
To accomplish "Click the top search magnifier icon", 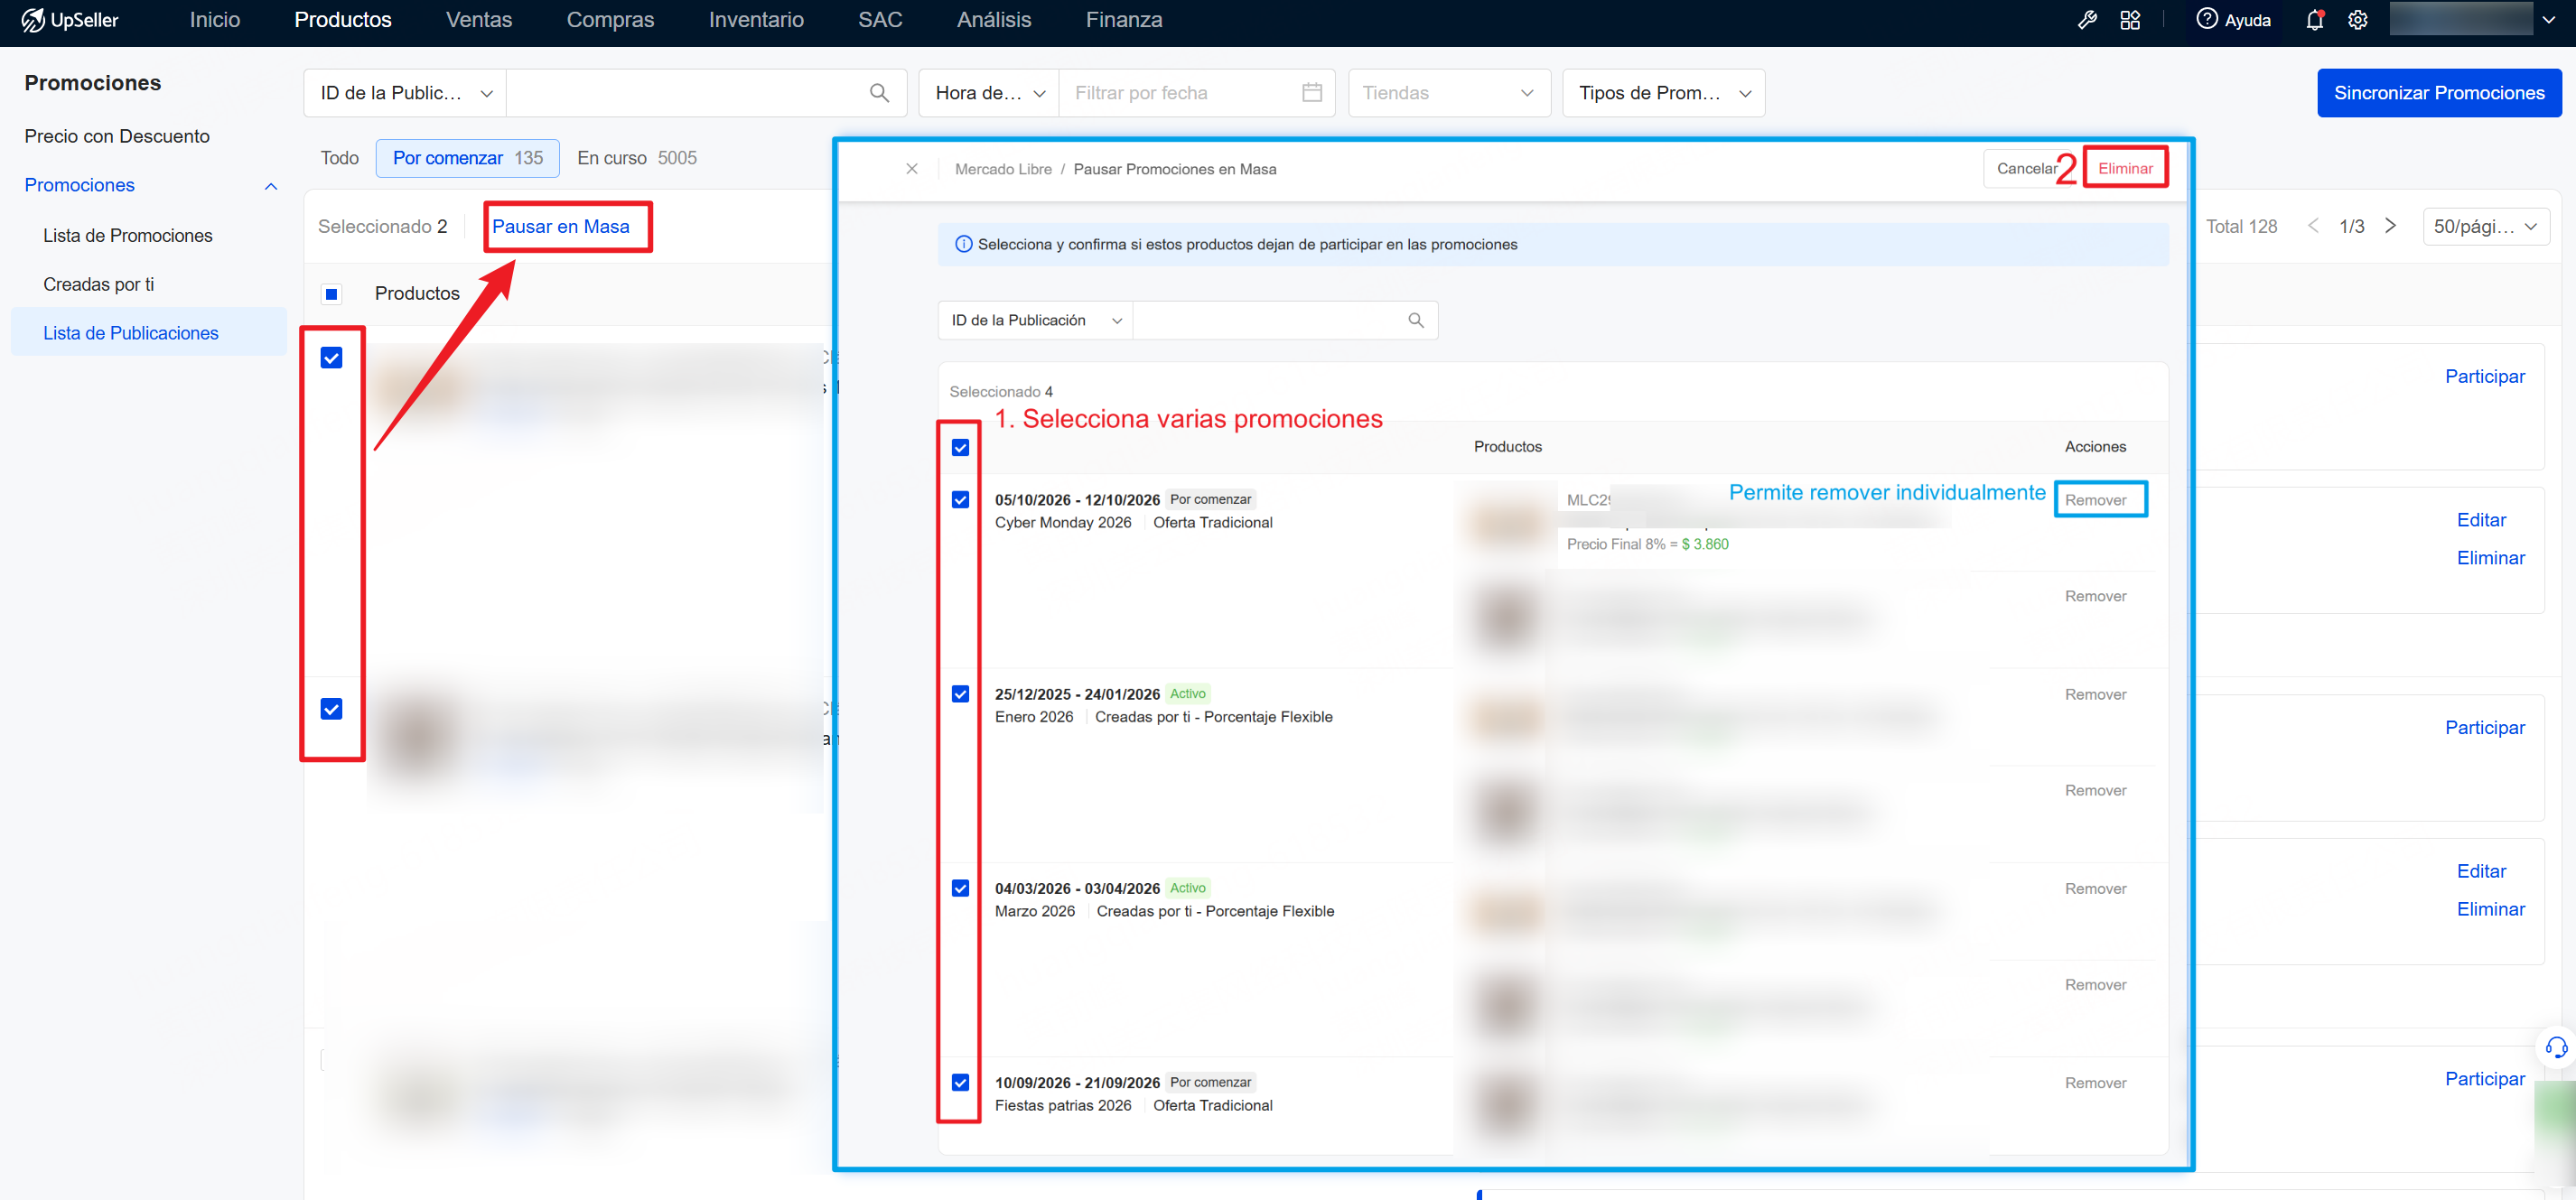I will tap(879, 93).
